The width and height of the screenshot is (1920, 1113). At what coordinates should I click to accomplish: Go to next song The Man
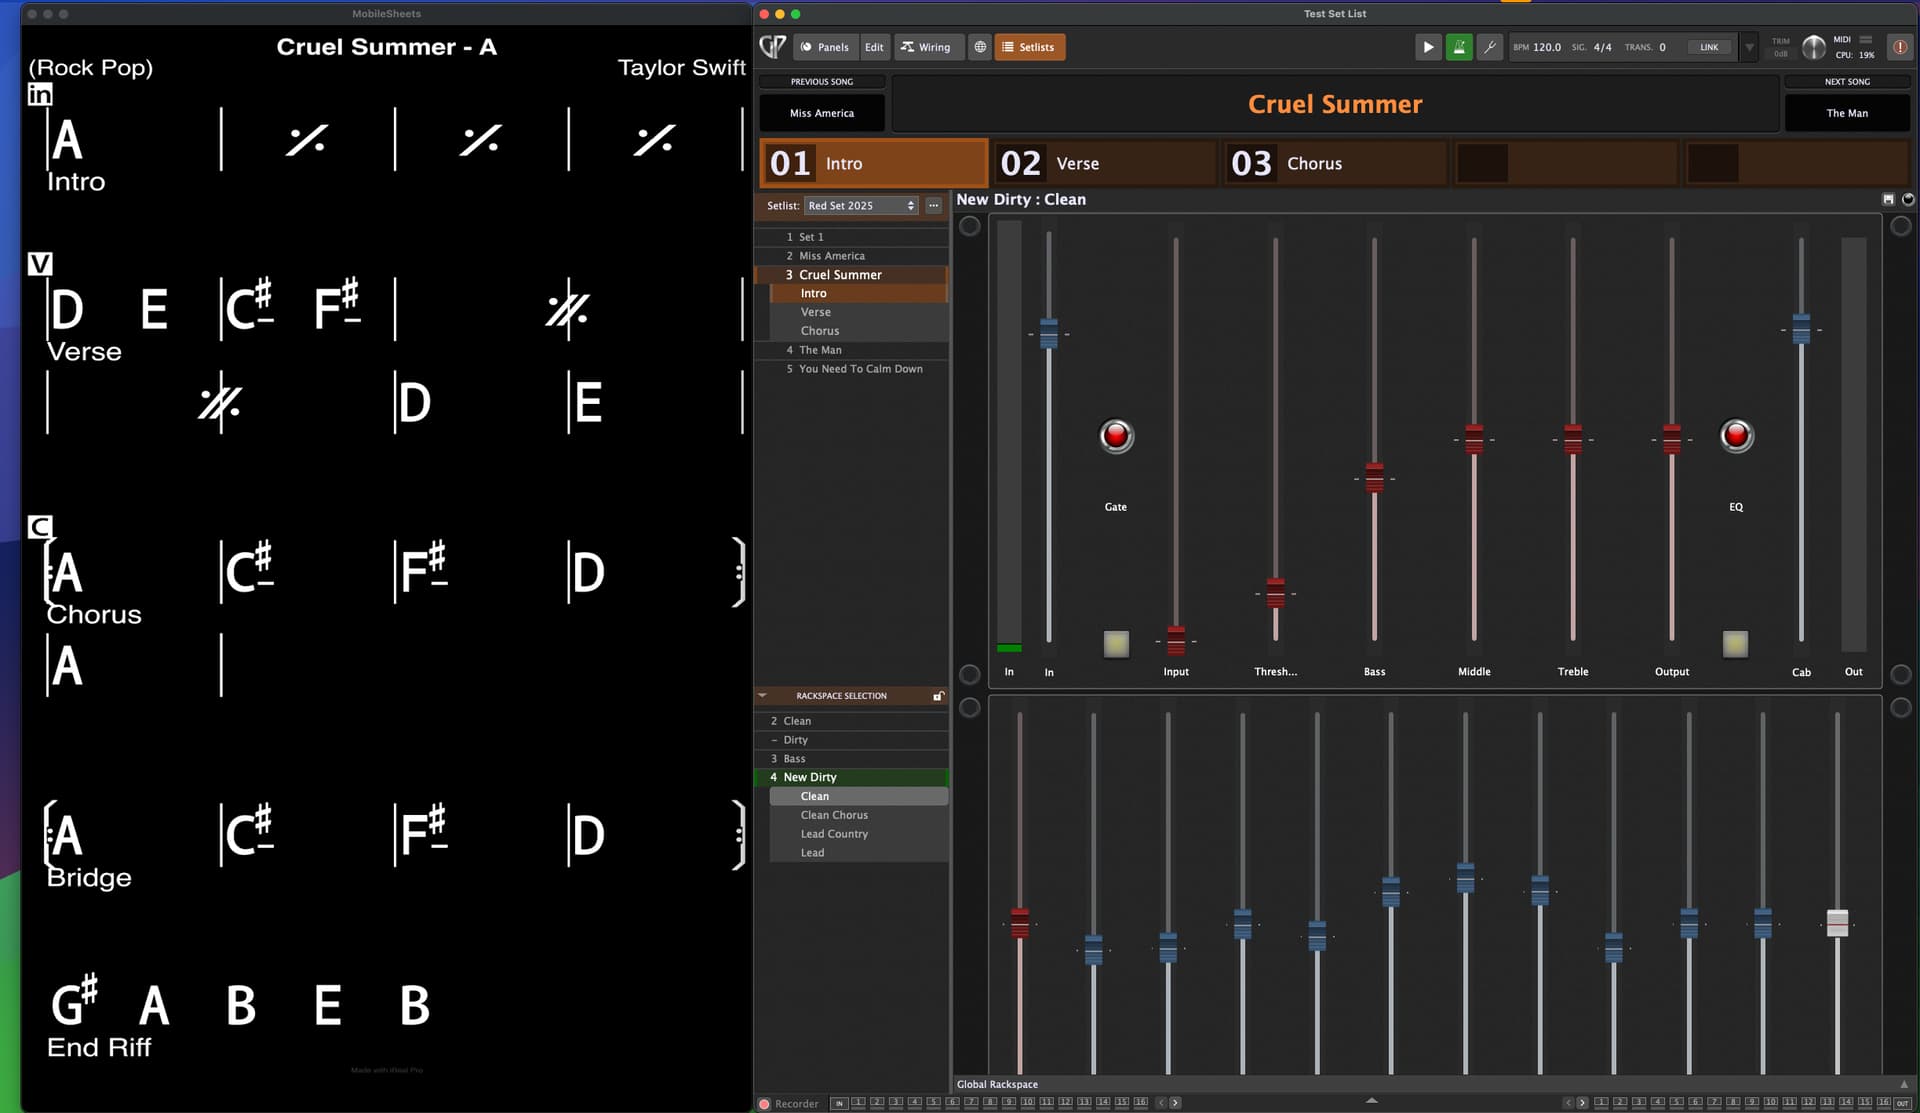1846,113
